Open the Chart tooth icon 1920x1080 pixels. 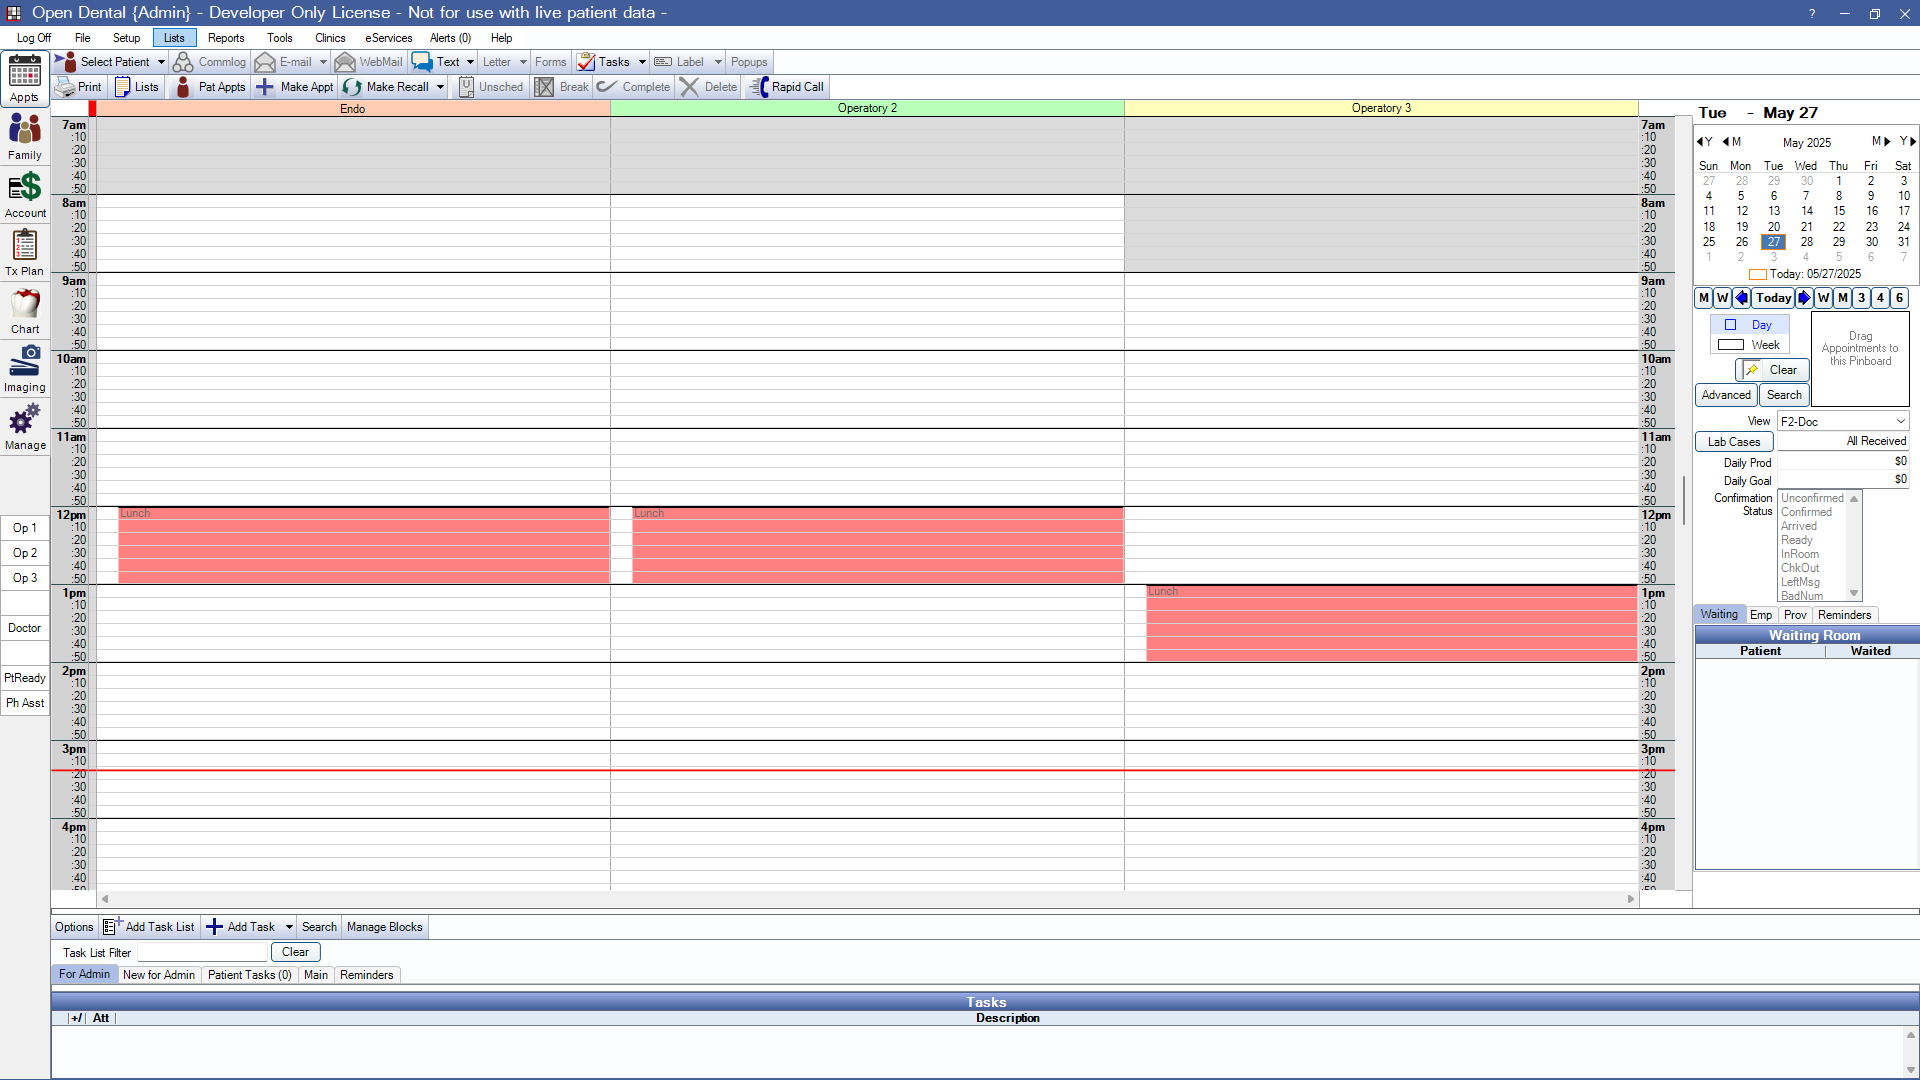point(25,304)
